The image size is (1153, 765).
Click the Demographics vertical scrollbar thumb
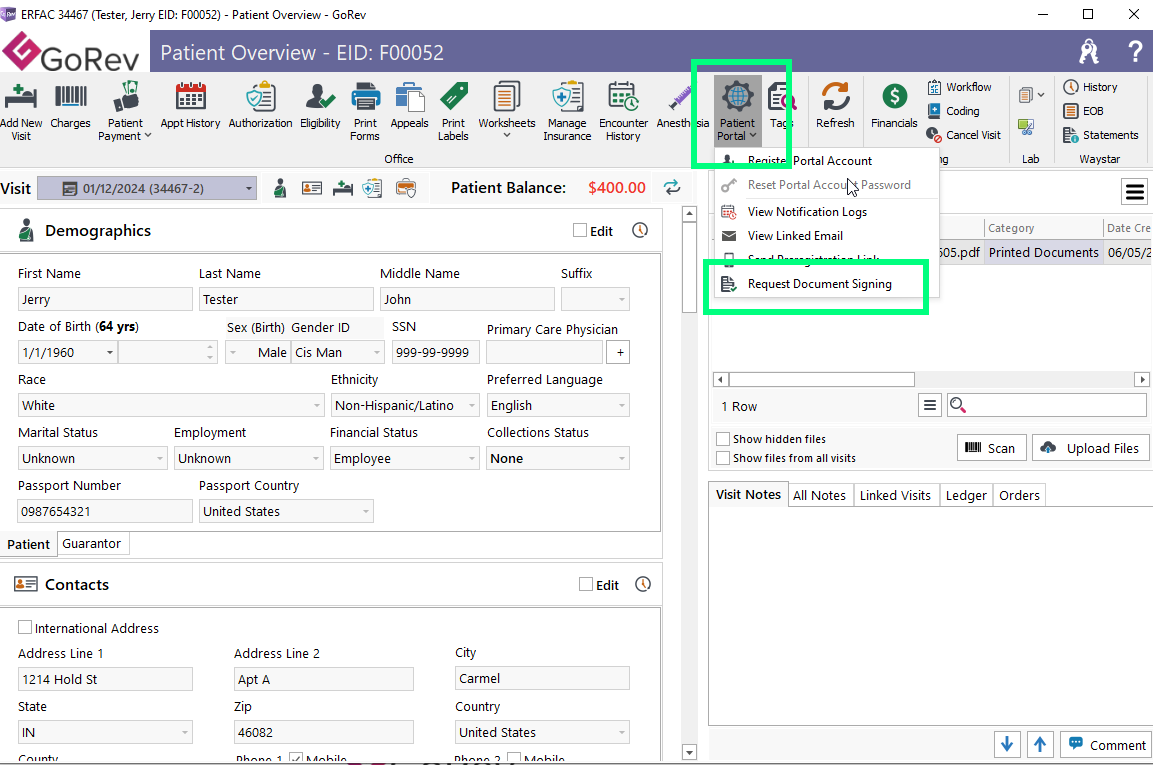(x=689, y=267)
